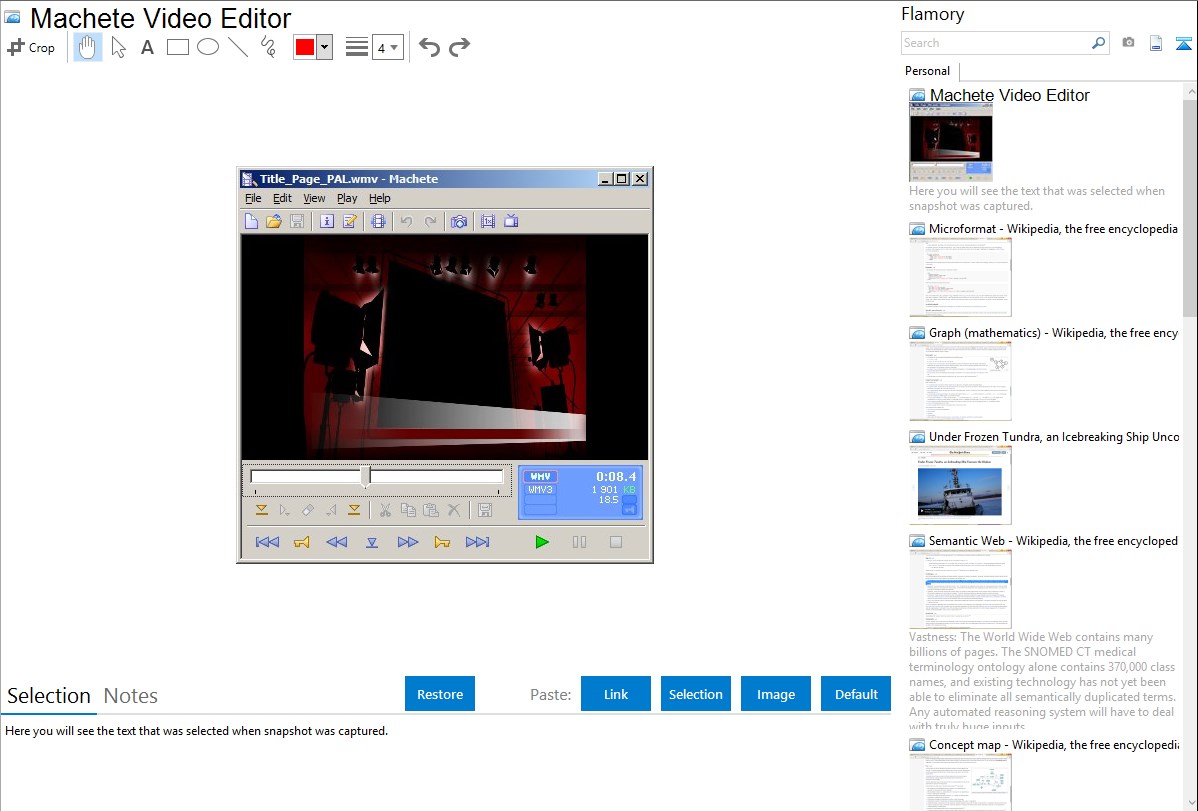The width and height of the screenshot is (1198, 811).
Task: Activate the hand pan tool
Action: tap(88, 47)
